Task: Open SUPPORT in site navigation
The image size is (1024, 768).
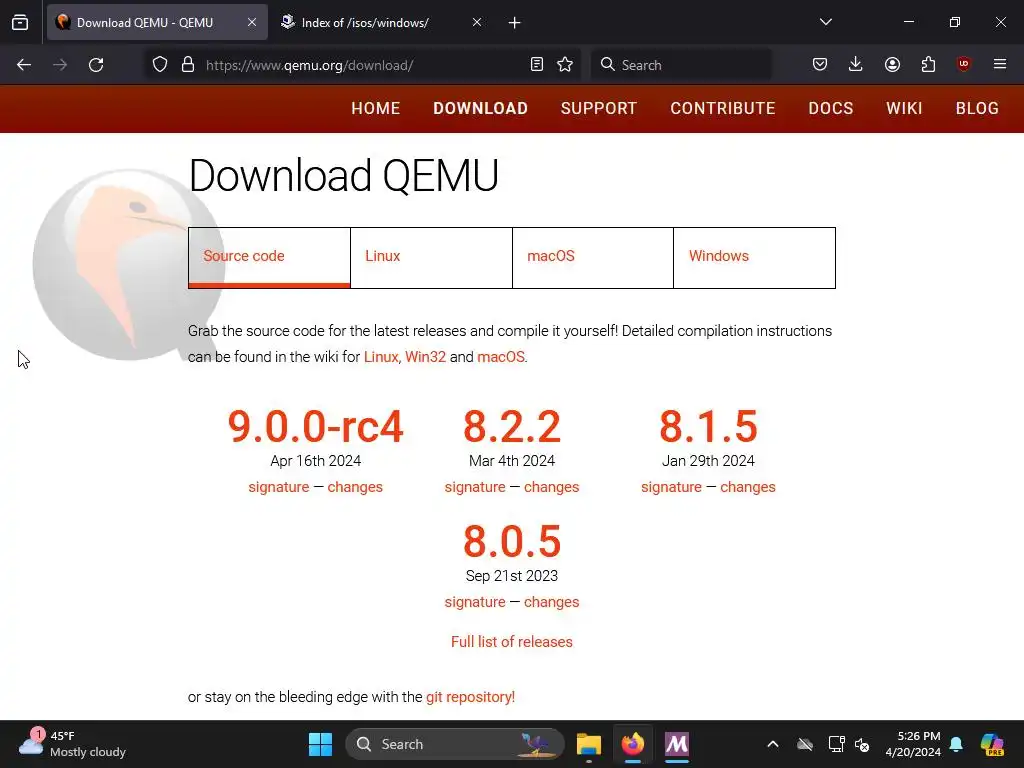Action: (x=599, y=108)
